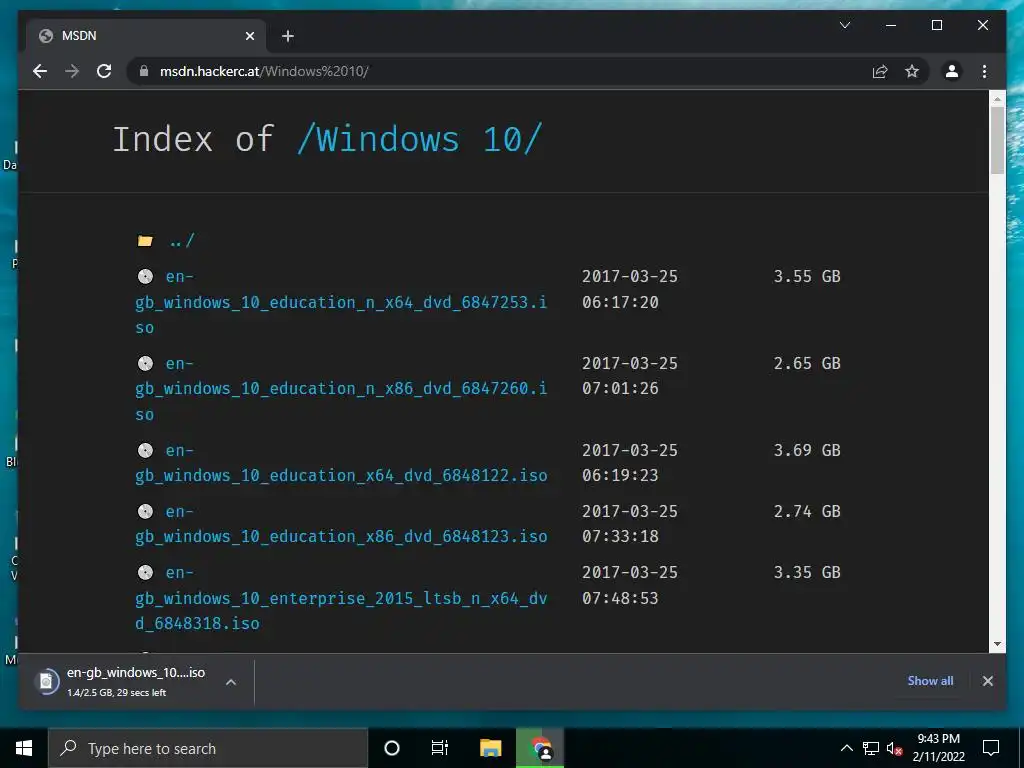
Task: Open File Explorer from the taskbar
Action: tap(490, 748)
